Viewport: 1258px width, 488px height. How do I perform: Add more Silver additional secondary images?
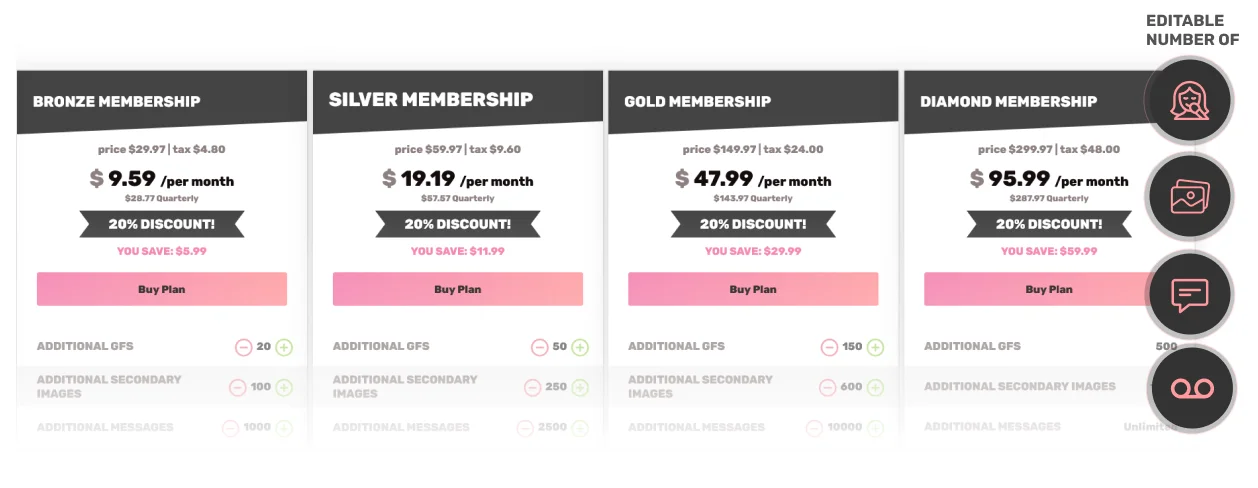pyautogui.click(x=580, y=387)
